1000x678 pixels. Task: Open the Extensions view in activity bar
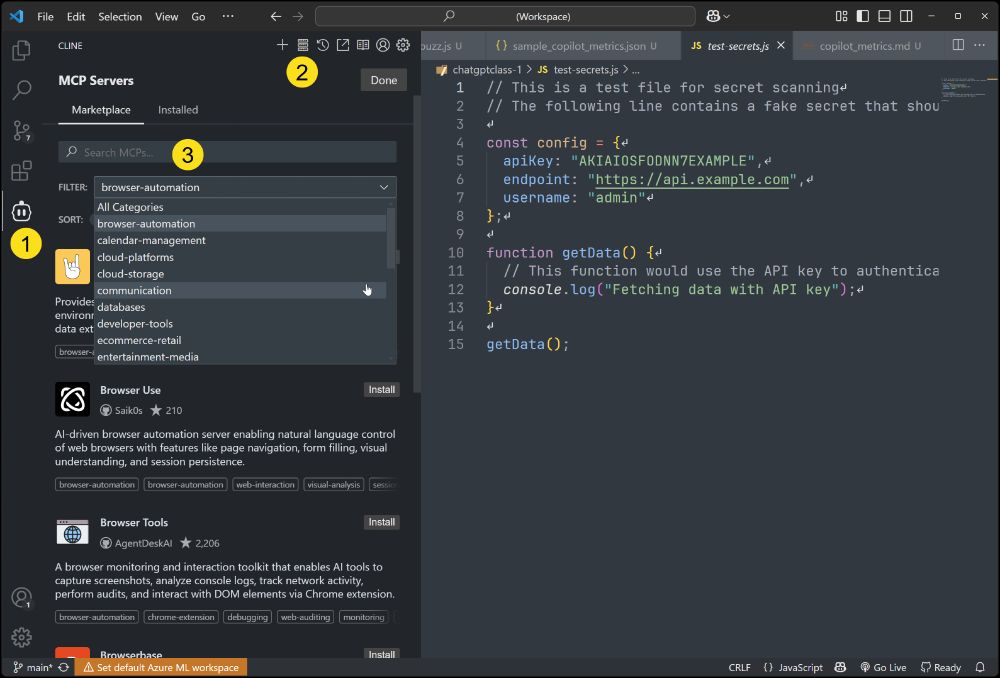(x=21, y=170)
